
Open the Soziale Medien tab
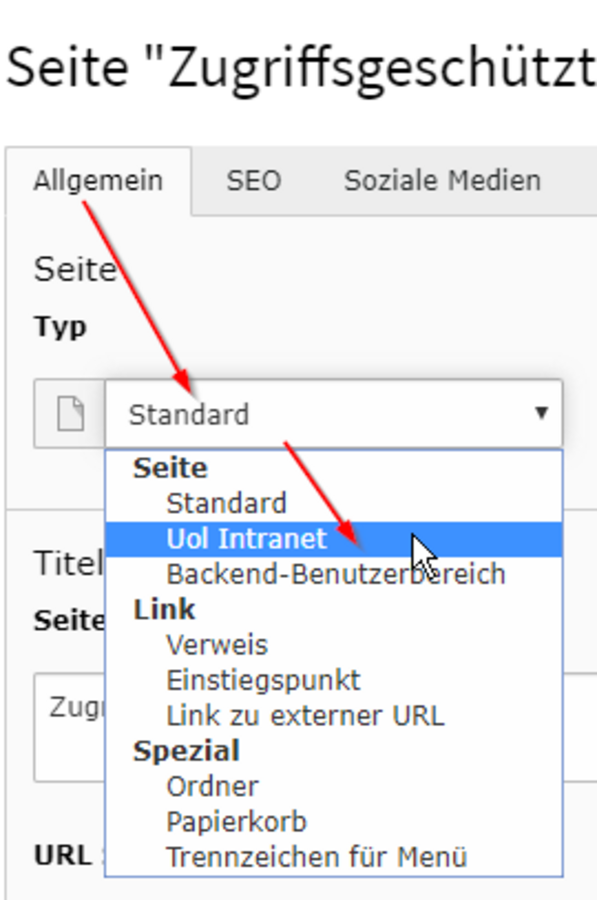(443, 181)
